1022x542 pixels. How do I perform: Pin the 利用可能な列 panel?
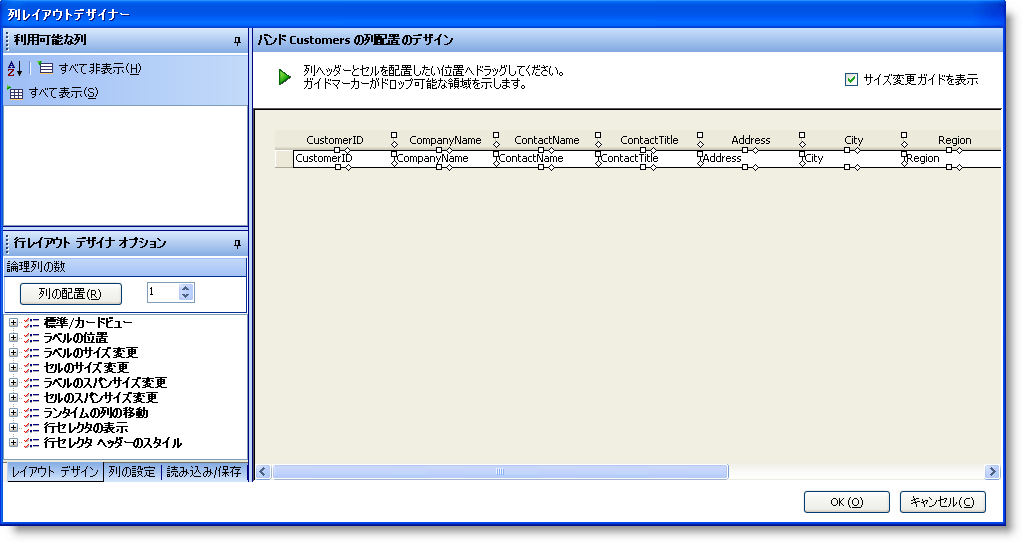point(237,40)
